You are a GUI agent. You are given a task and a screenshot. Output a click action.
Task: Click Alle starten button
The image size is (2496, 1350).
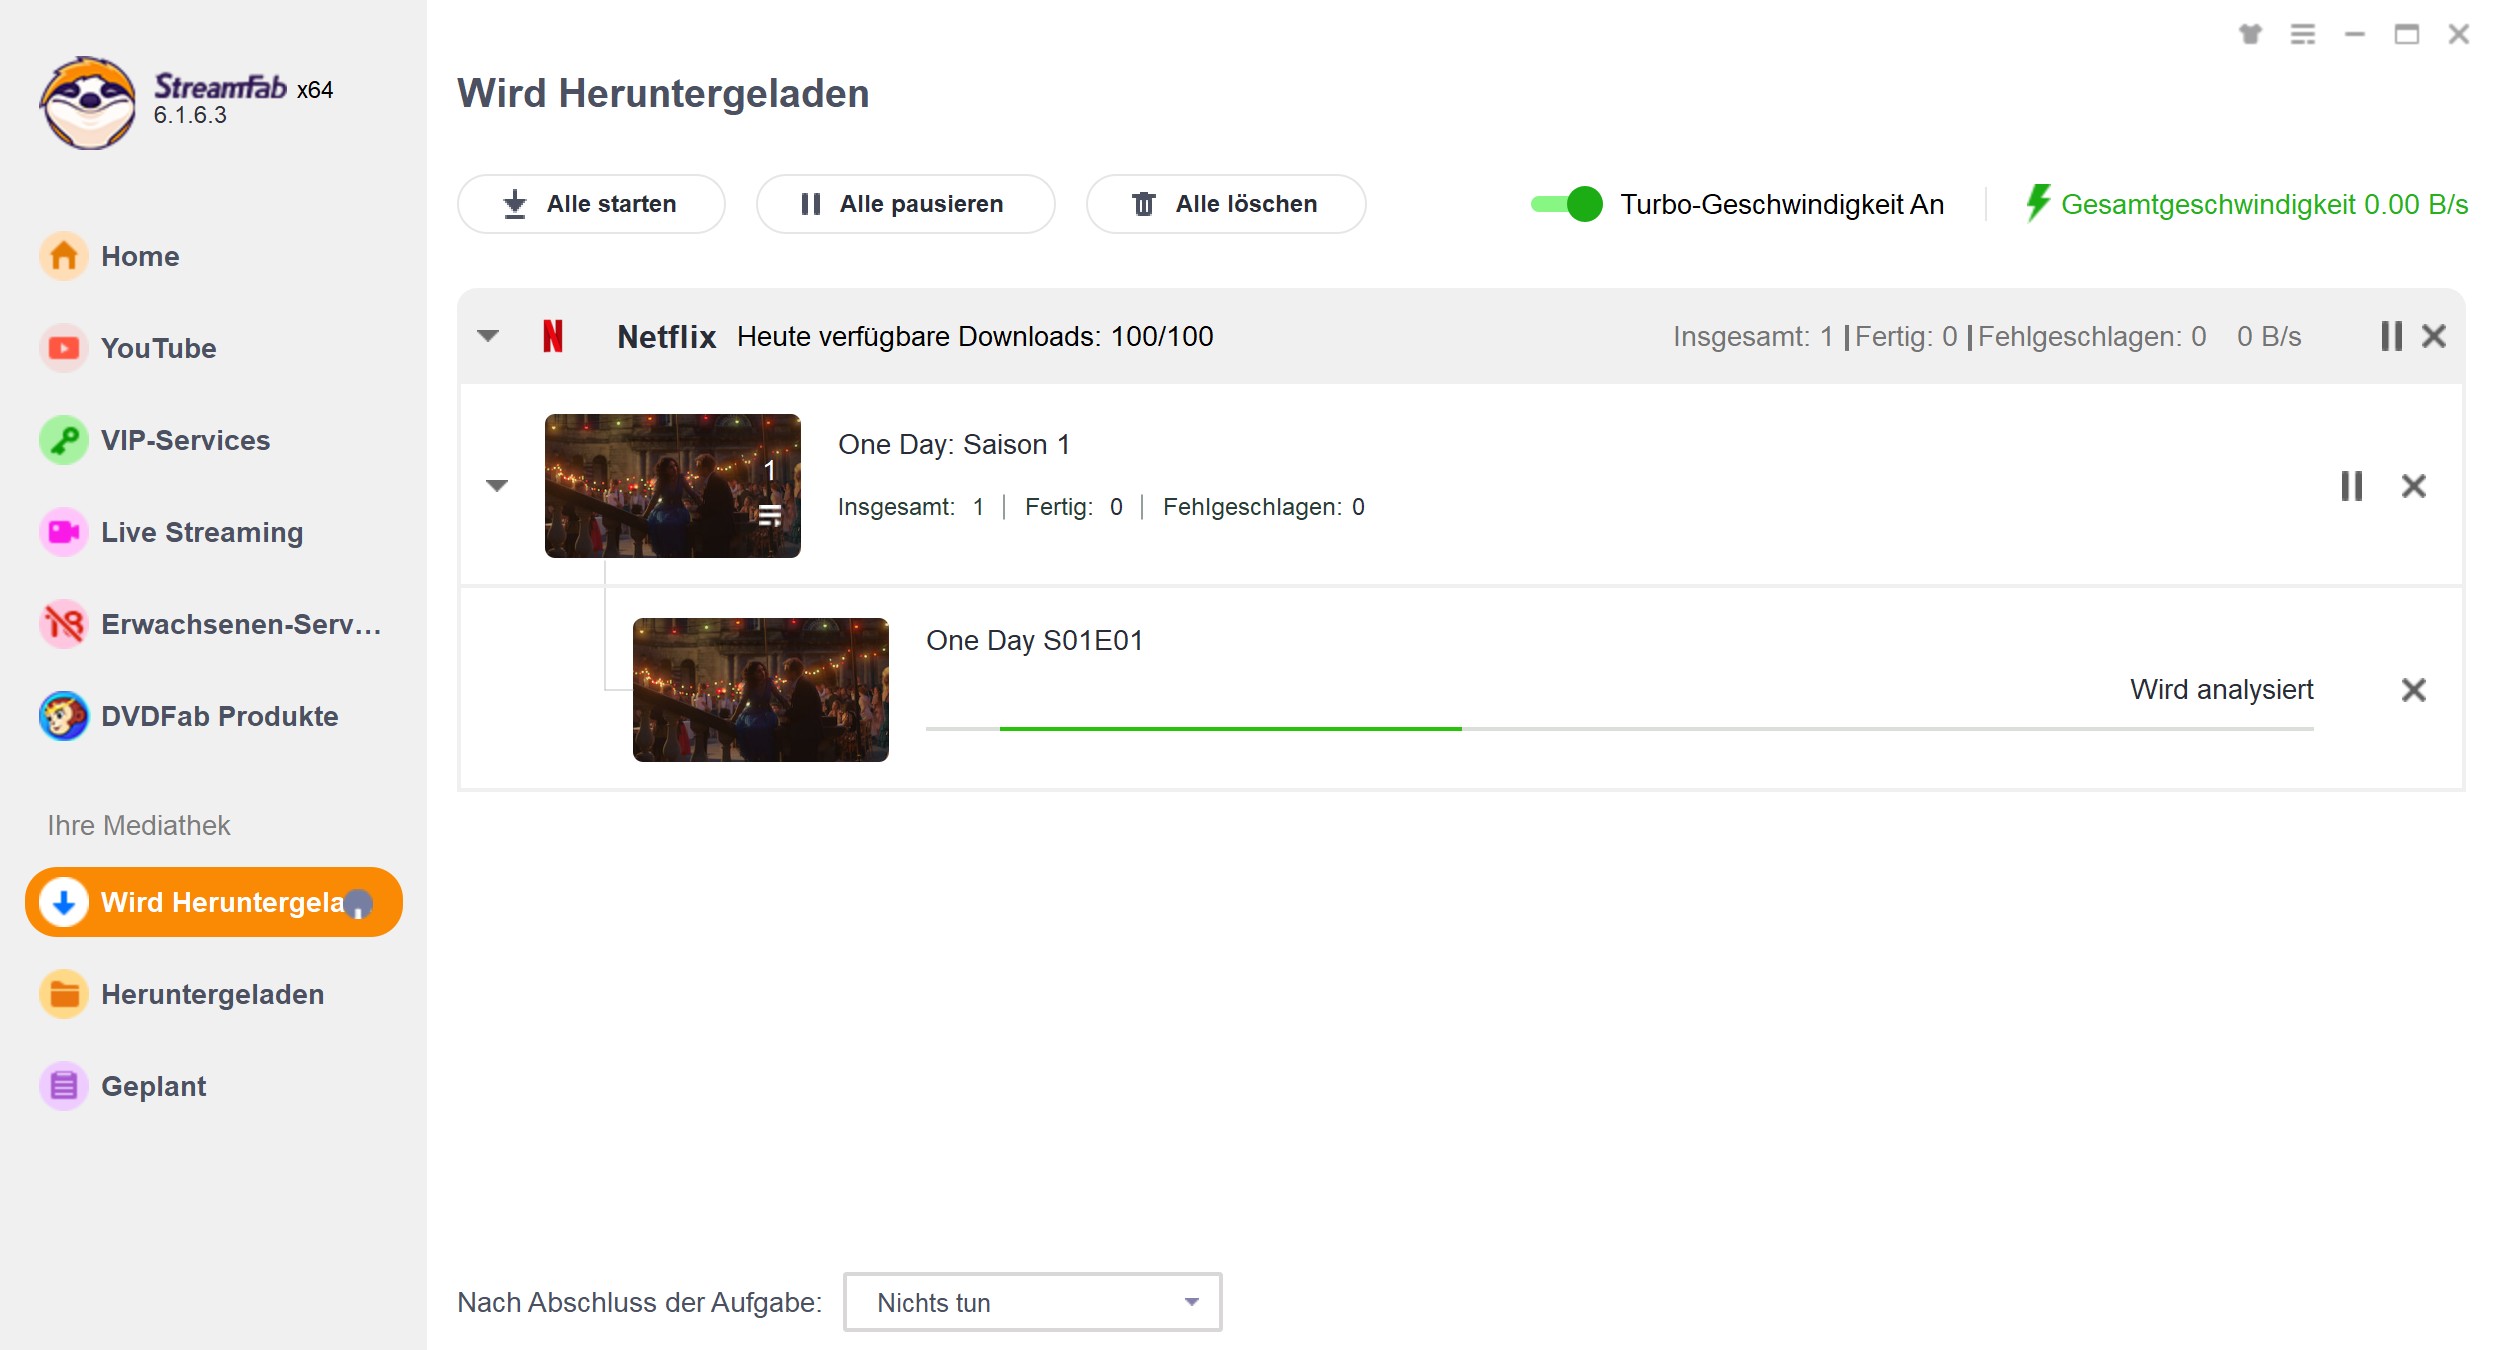click(592, 203)
